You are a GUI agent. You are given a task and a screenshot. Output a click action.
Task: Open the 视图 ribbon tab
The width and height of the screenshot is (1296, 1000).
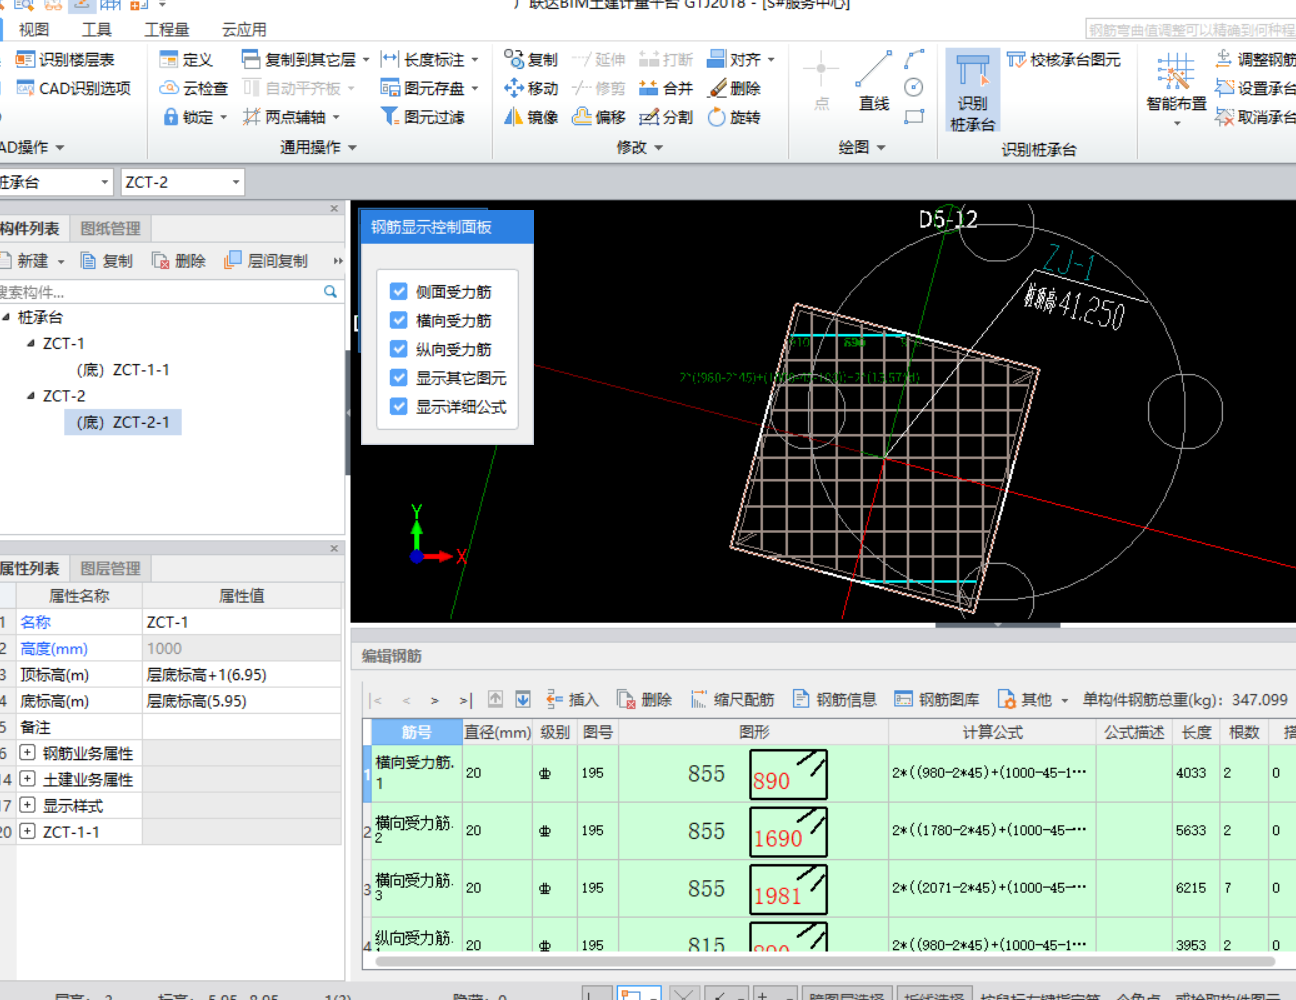coord(34,29)
